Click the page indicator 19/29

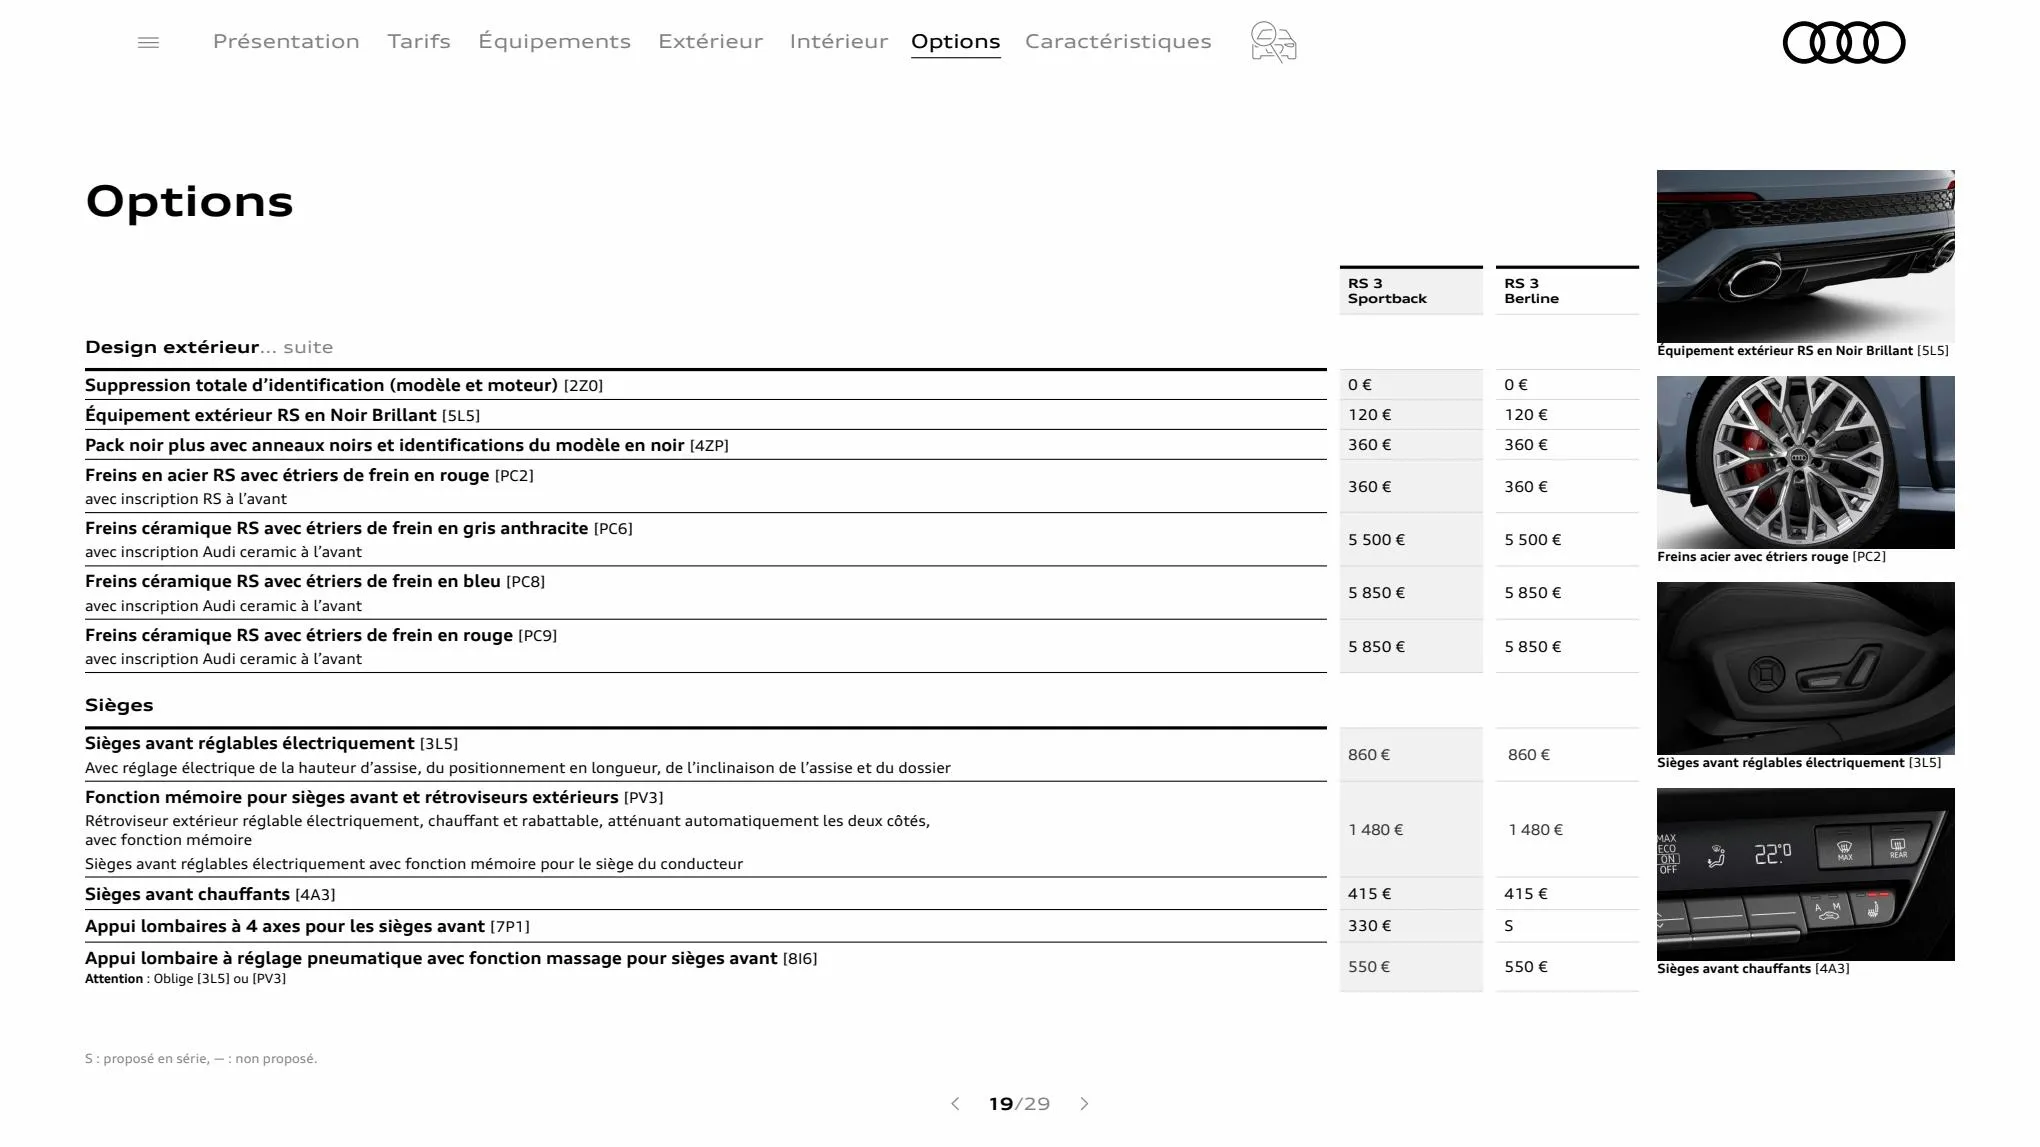point(1019,1104)
